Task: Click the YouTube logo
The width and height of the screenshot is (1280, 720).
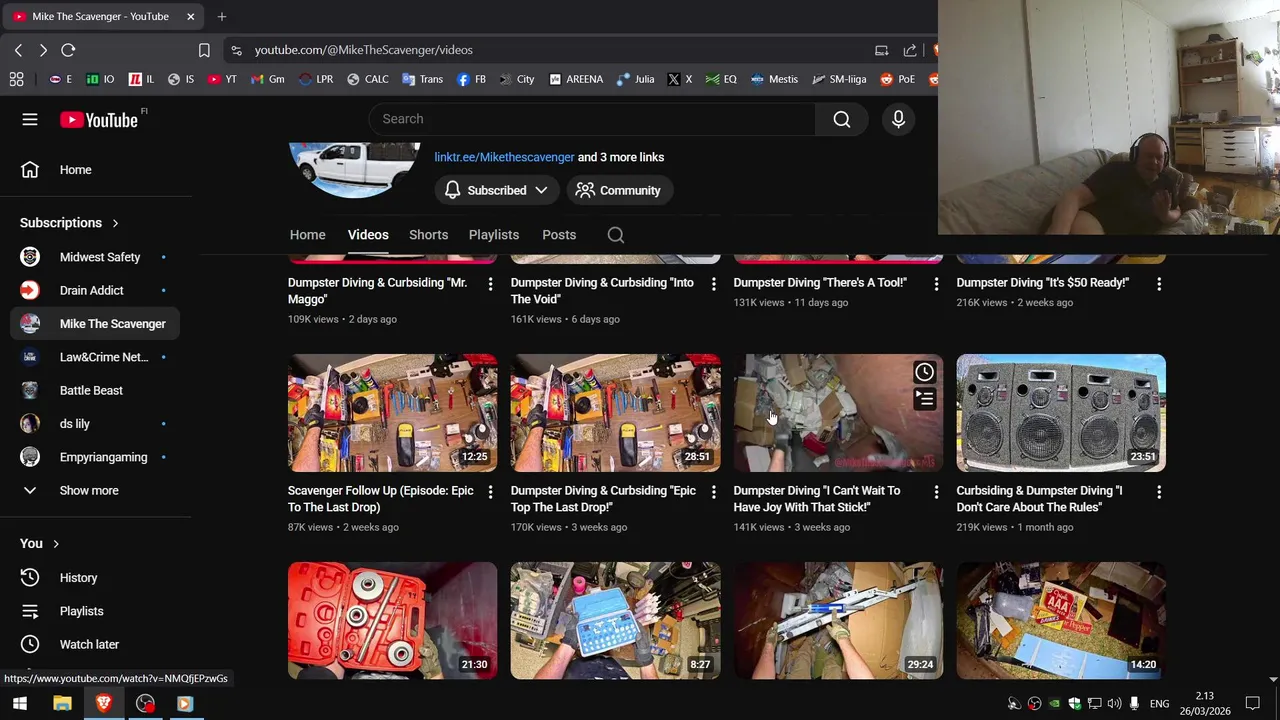Action: [99, 120]
